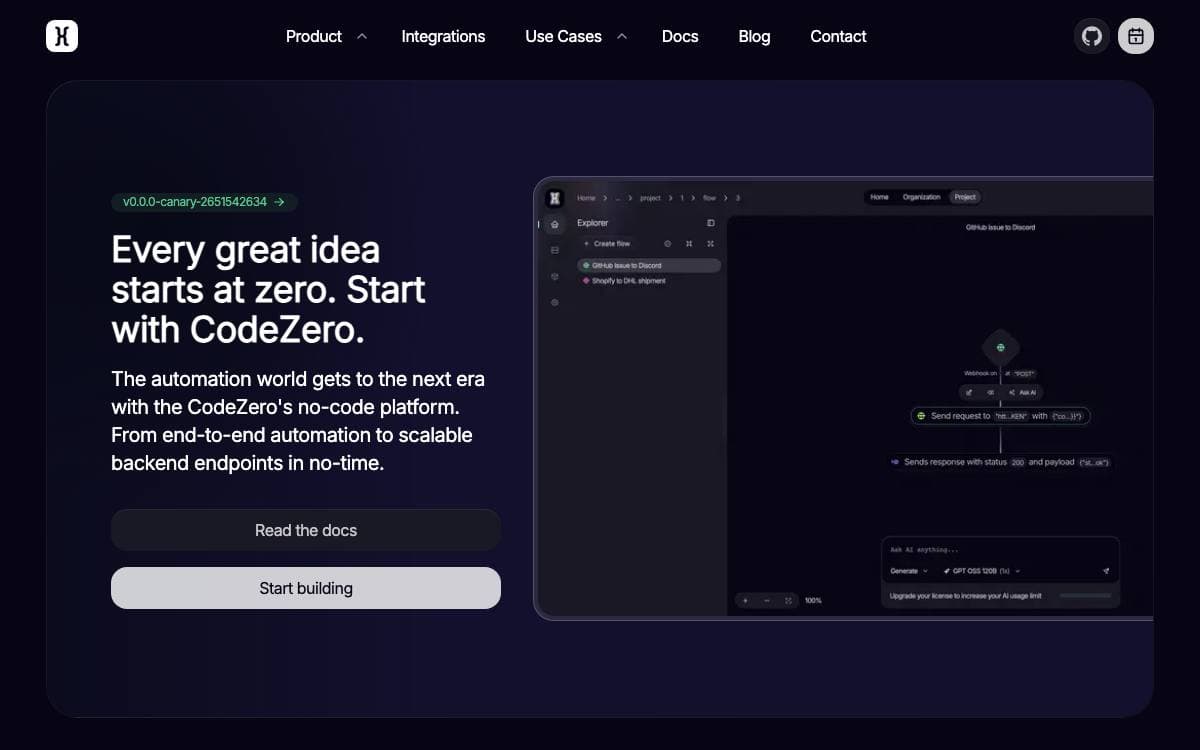Viewport: 1200px width, 750px height.
Task: Click Create flow in Explorer panel
Action: click(607, 244)
